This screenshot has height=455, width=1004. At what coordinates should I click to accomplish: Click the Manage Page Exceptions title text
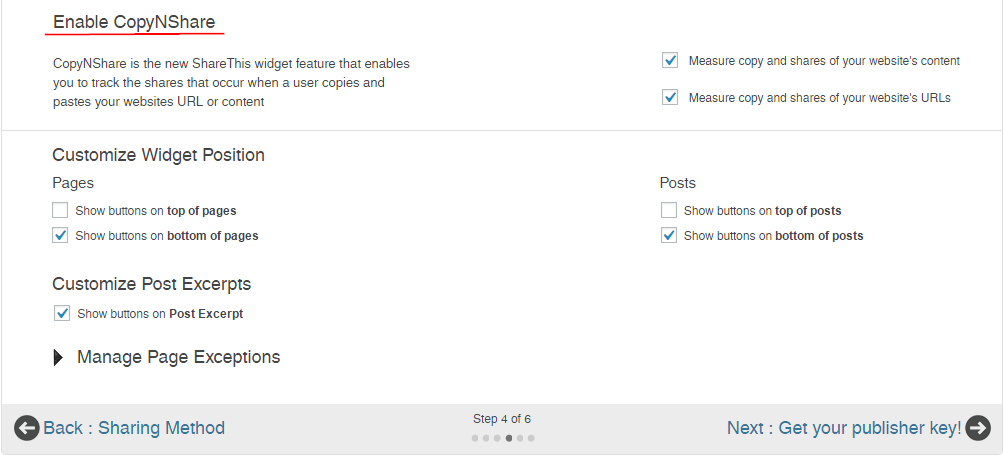click(x=179, y=356)
